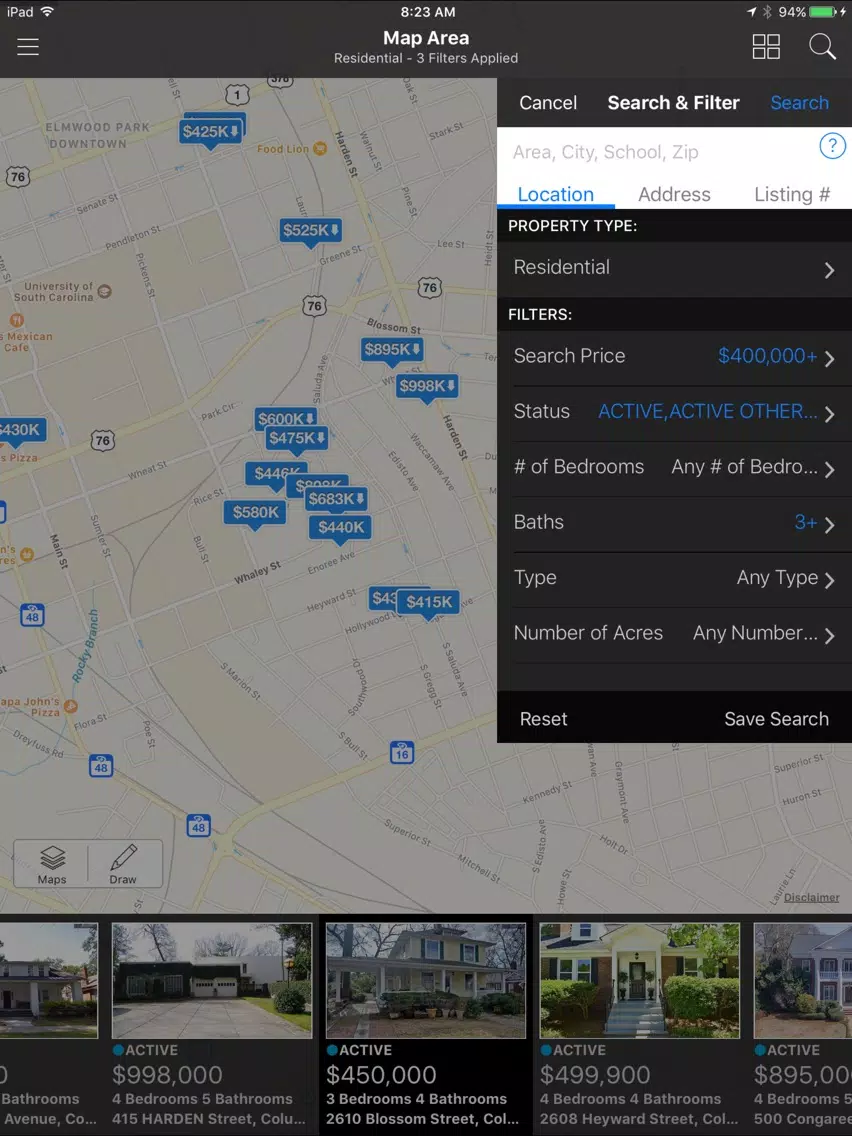This screenshot has width=852, height=1136.
Task: Select the $425K map price pin
Action: click(x=210, y=132)
